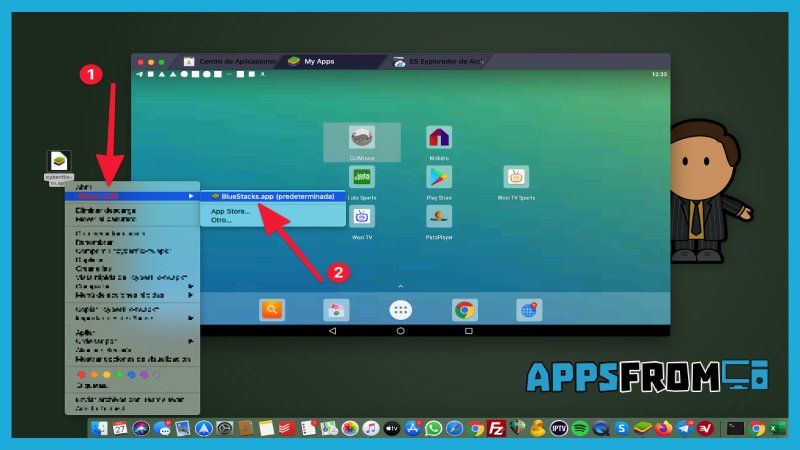Switch to ES Explorador de Archivos tab
Screen dimensions: 800x450
(438, 61)
